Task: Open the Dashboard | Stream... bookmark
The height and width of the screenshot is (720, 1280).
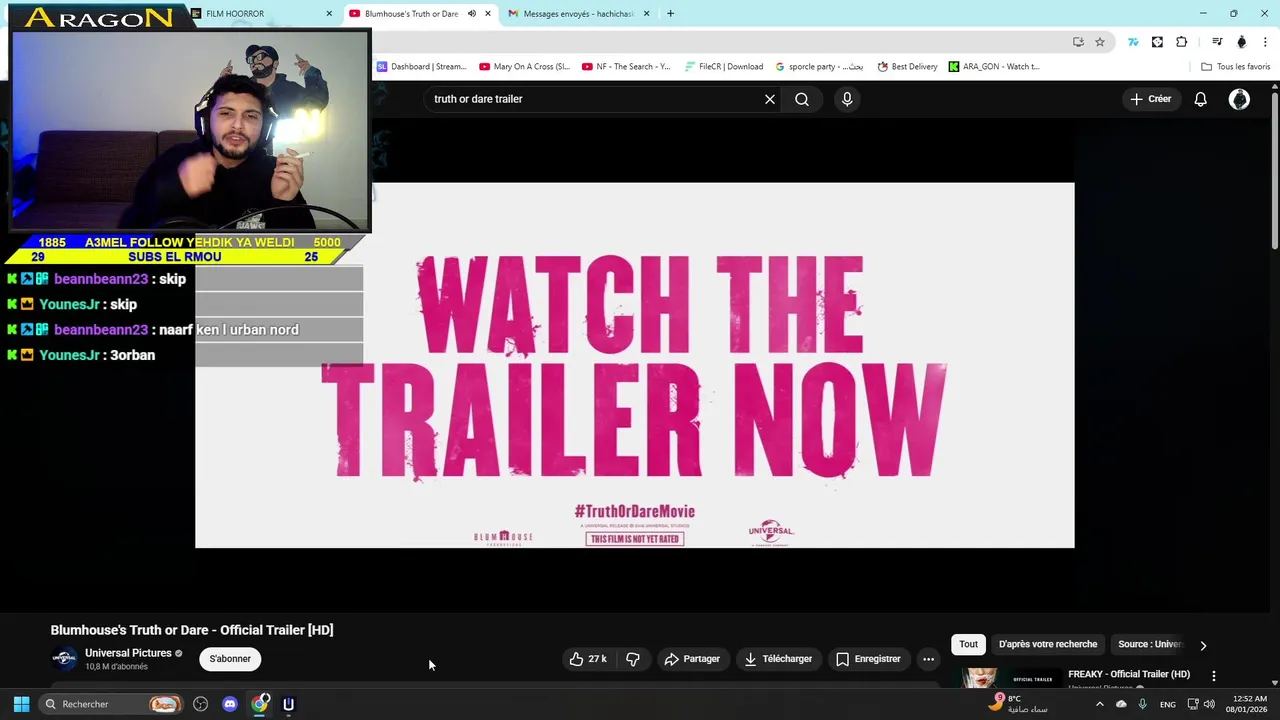Action: point(422,67)
